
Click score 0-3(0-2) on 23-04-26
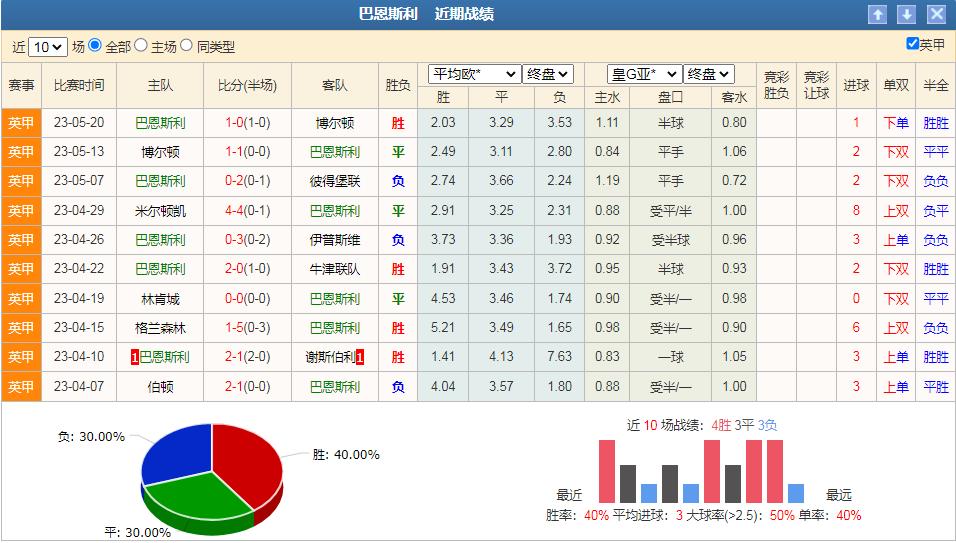point(248,240)
